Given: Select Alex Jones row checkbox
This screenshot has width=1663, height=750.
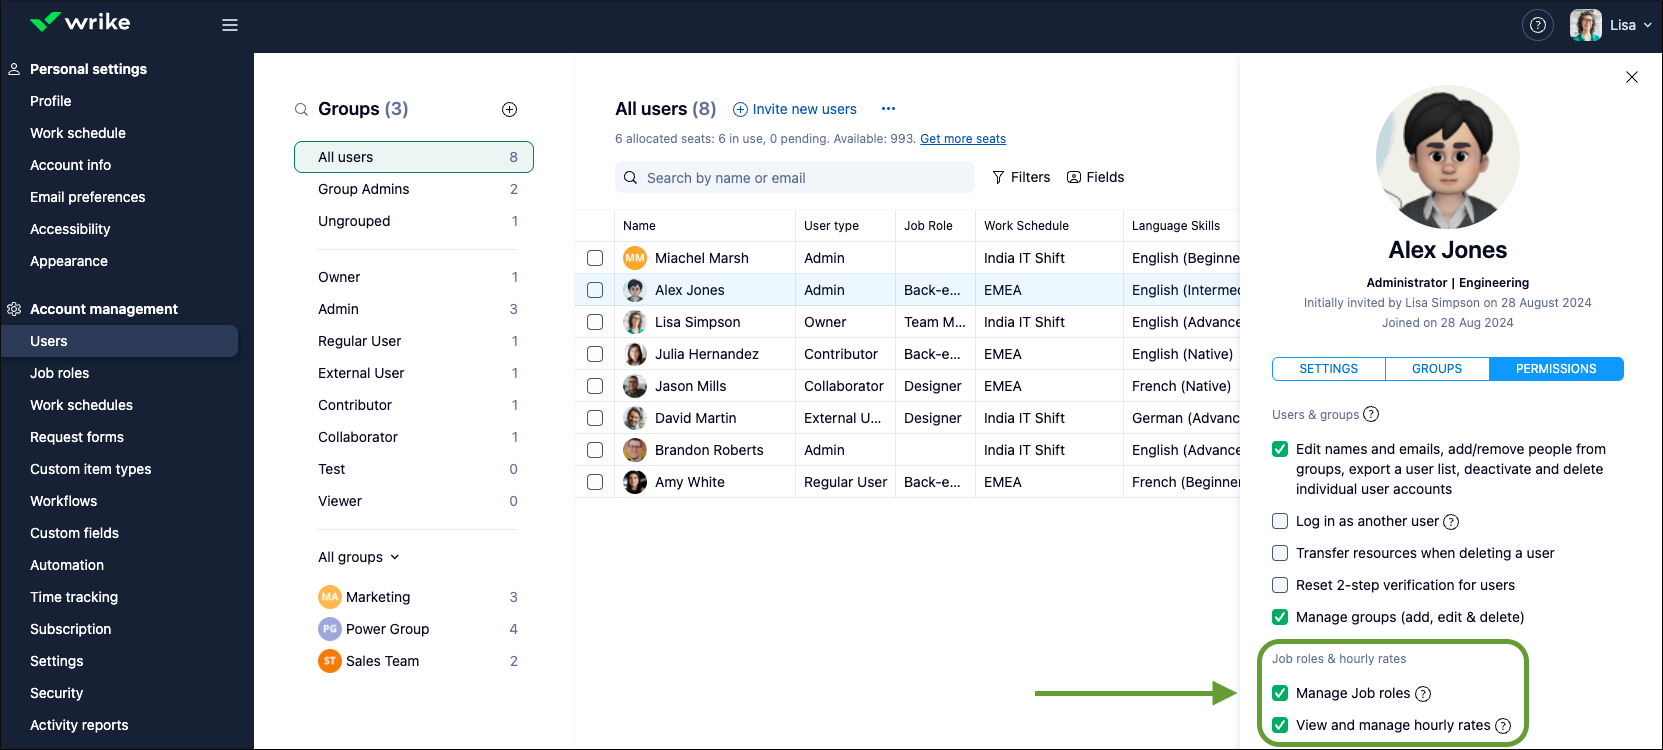Looking at the screenshot, I should (595, 290).
